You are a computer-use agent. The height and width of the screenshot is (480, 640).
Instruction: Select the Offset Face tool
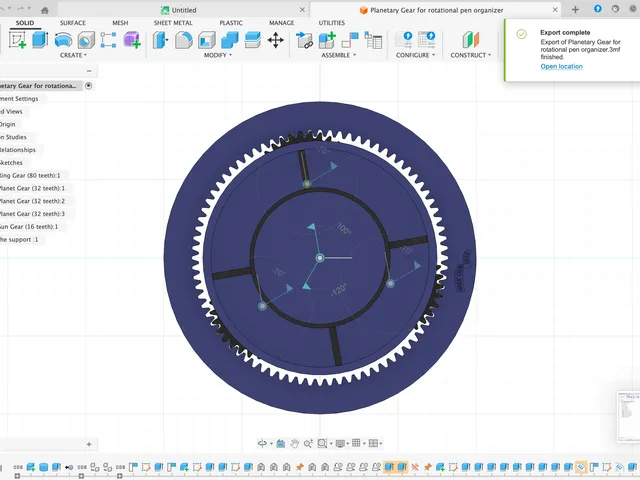pyautogui.click(x=253, y=40)
